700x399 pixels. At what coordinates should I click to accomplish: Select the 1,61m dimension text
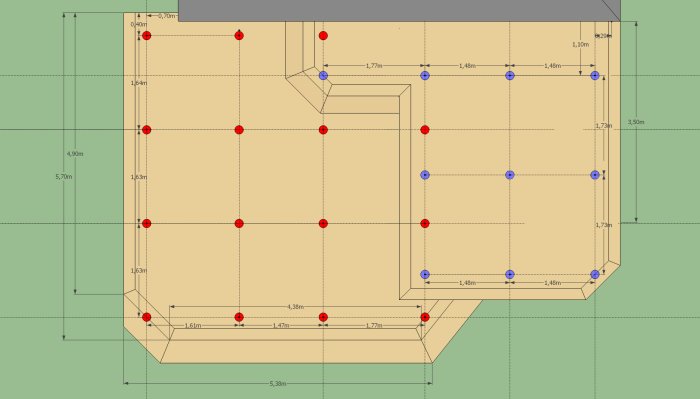click(192, 325)
